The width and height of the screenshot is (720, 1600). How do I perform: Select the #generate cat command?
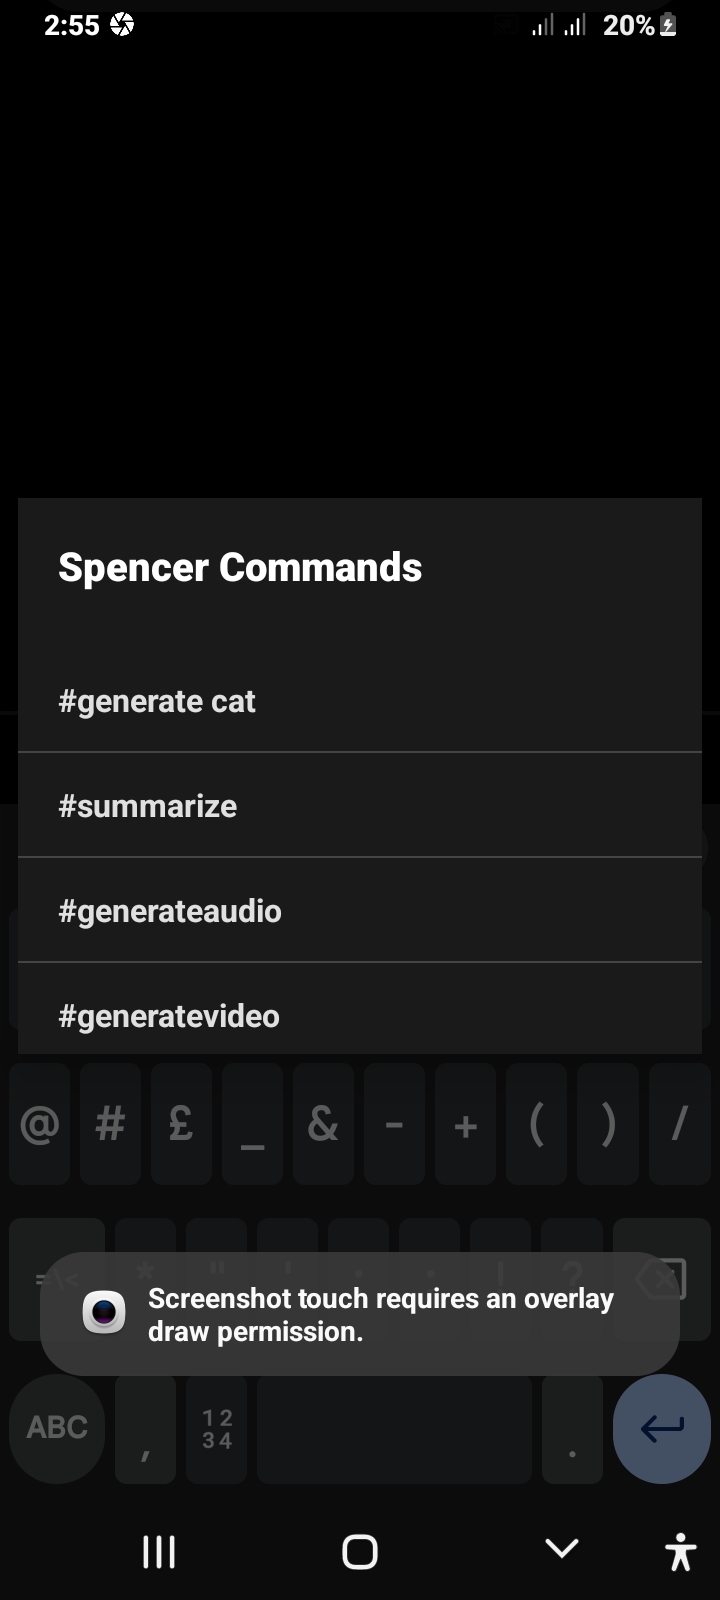tap(157, 701)
